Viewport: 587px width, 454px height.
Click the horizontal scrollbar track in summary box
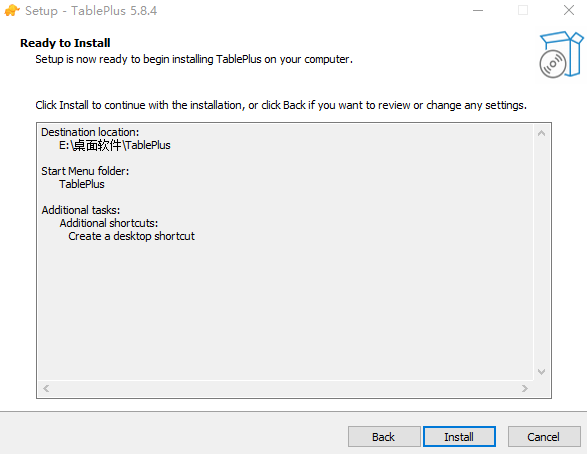[286, 389]
